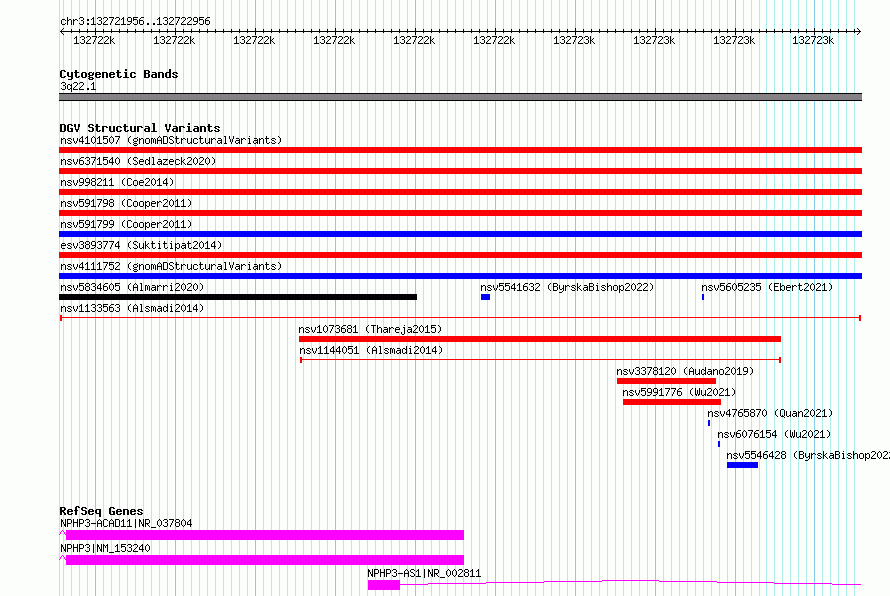This screenshot has height=596, width=890.
Task: Open variant nsv5605235 (Ebert2021) label
Action: coord(767,287)
